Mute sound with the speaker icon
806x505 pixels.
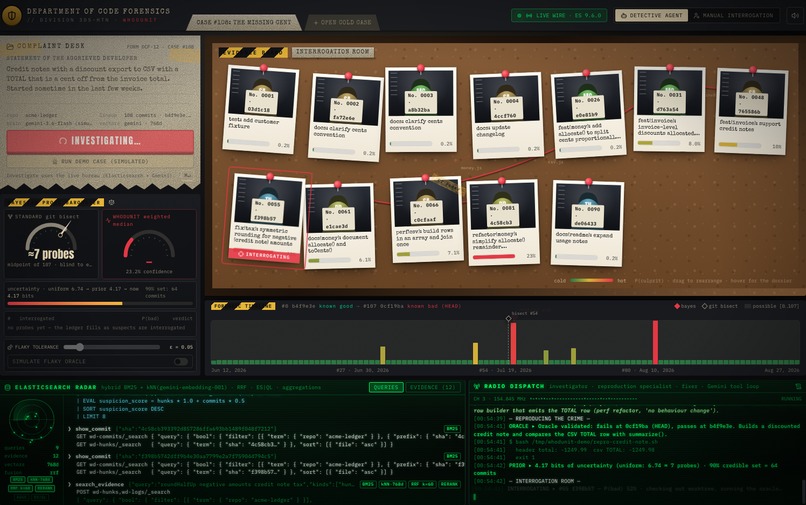tap(795, 15)
